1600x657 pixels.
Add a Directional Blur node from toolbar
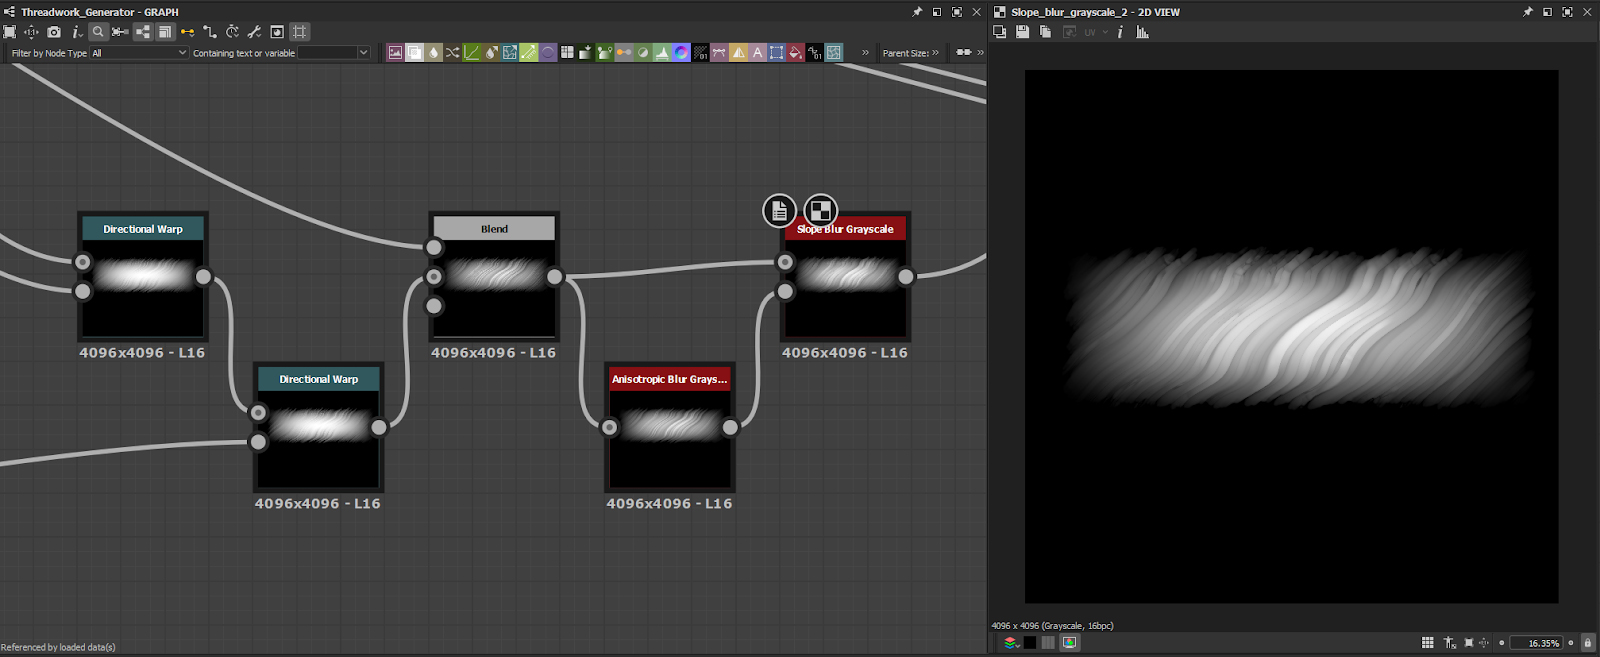pos(491,52)
